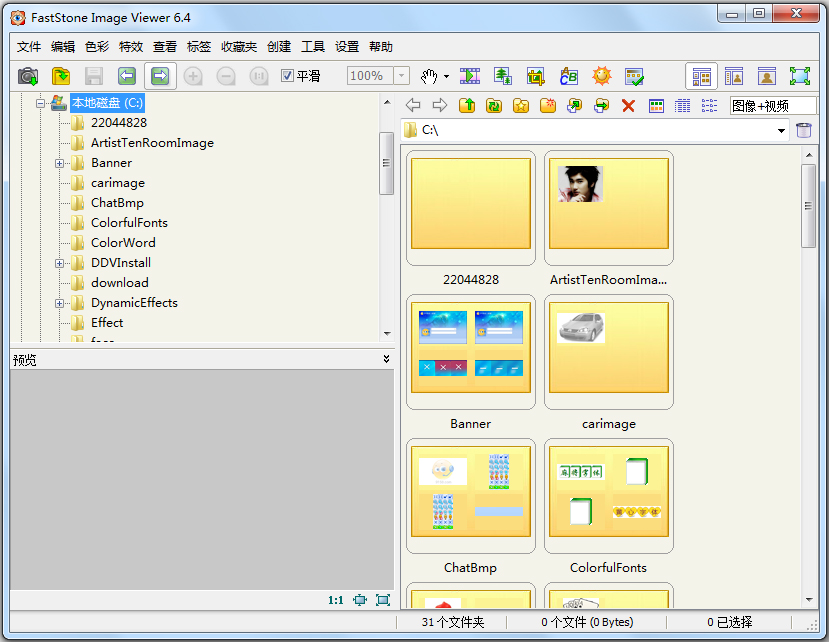Screen dimensions: 829x642
Task: Open the adjust lighting sun icon
Action: 602,76
